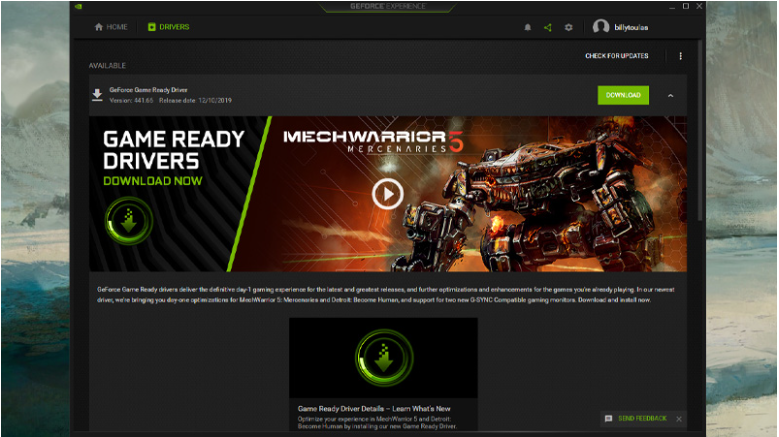
Task: Open the notifications bell icon
Action: pos(528,27)
